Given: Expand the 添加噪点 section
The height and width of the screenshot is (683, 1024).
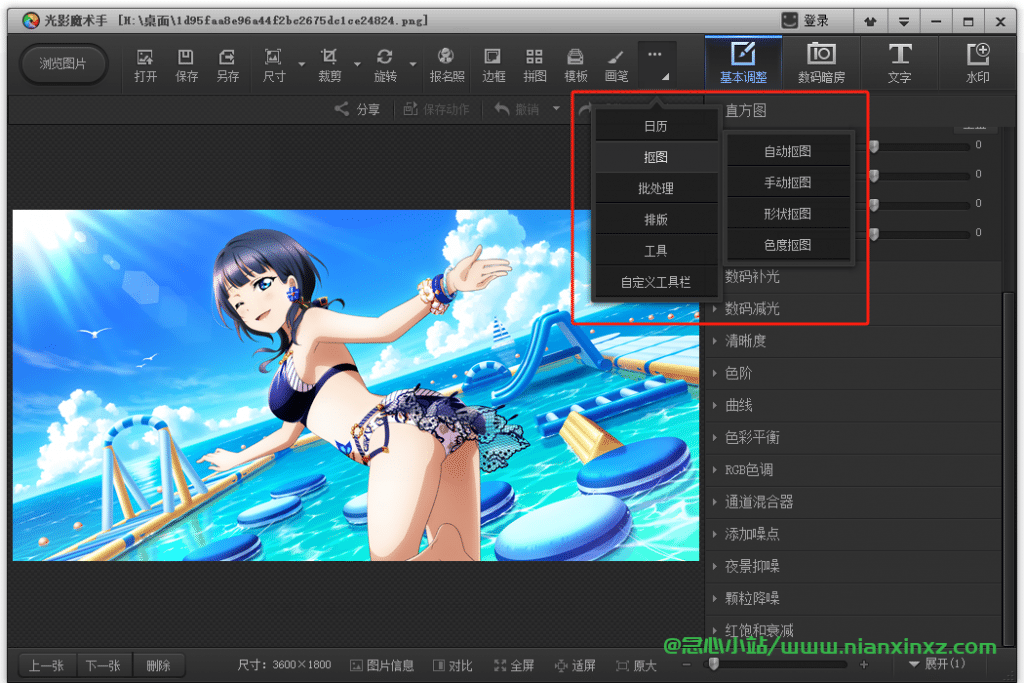Looking at the screenshot, I should (854, 534).
